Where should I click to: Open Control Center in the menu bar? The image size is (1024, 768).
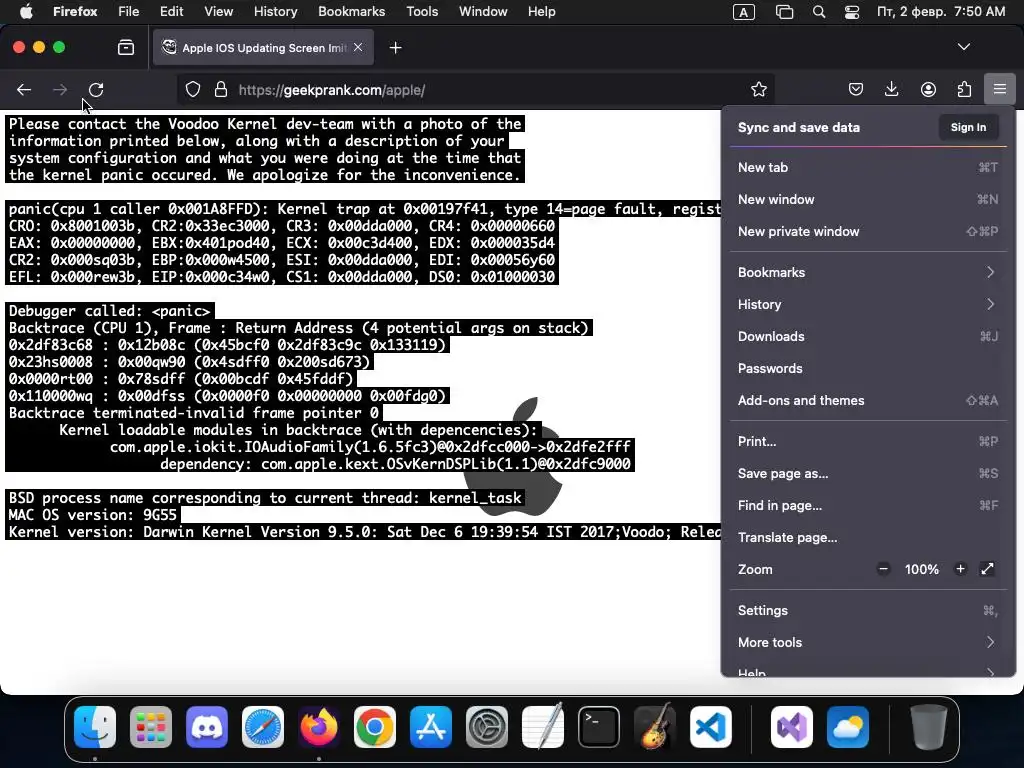tap(852, 11)
